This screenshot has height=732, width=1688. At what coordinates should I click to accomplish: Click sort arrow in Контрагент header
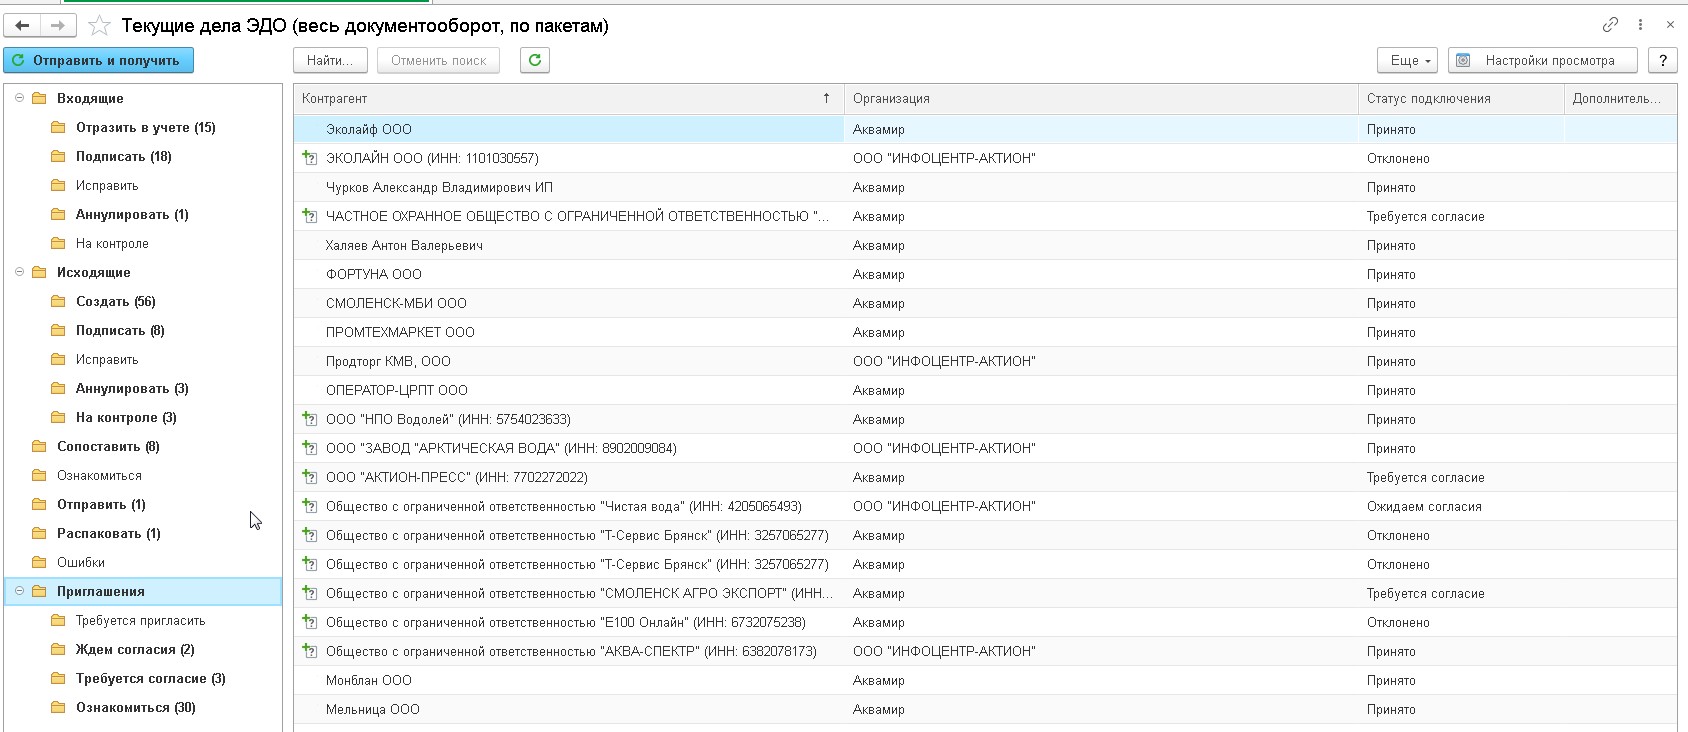tap(826, 98)
